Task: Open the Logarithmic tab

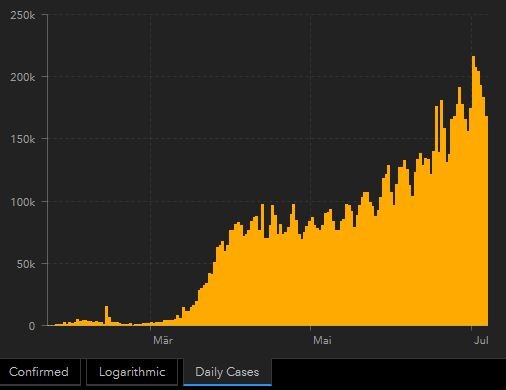Action: coord(132,372)
